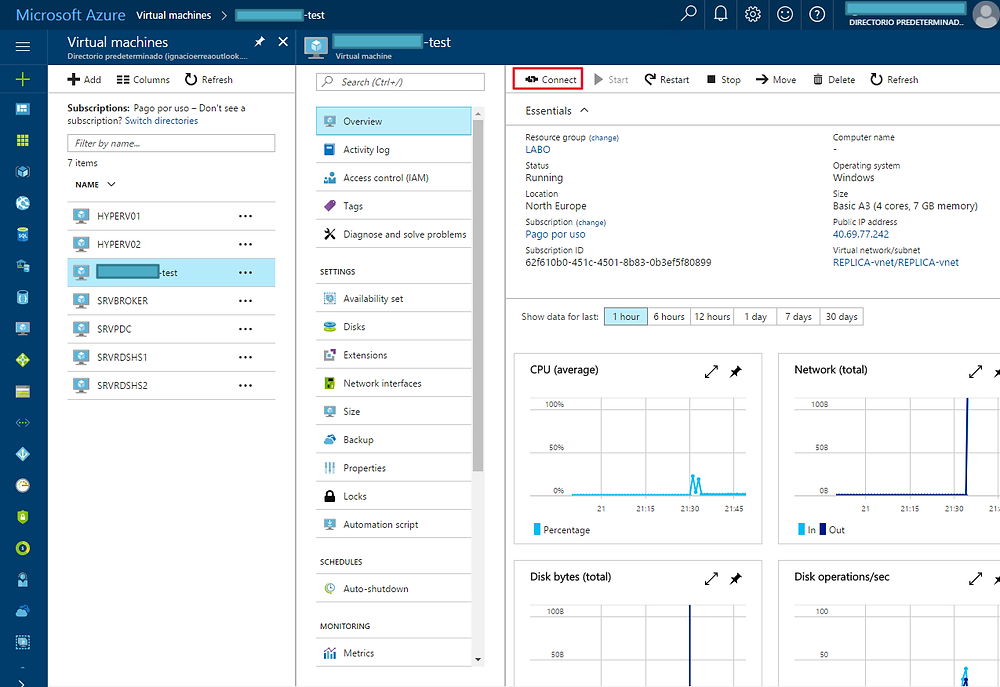Open REPLICA-vnet/REPLICA-vnet link
This screenshot has width=1000, height=687.
tap(895, 262)
